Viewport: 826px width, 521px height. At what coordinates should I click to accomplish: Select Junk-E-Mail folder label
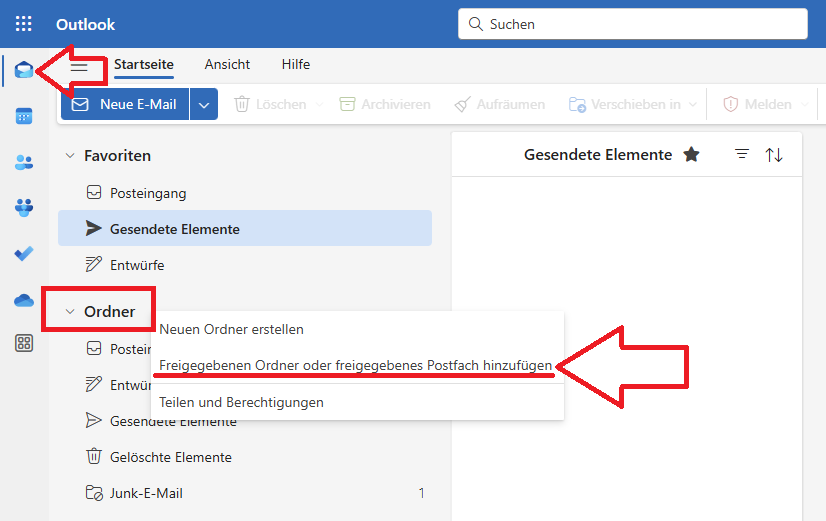[x=146, y=493]
